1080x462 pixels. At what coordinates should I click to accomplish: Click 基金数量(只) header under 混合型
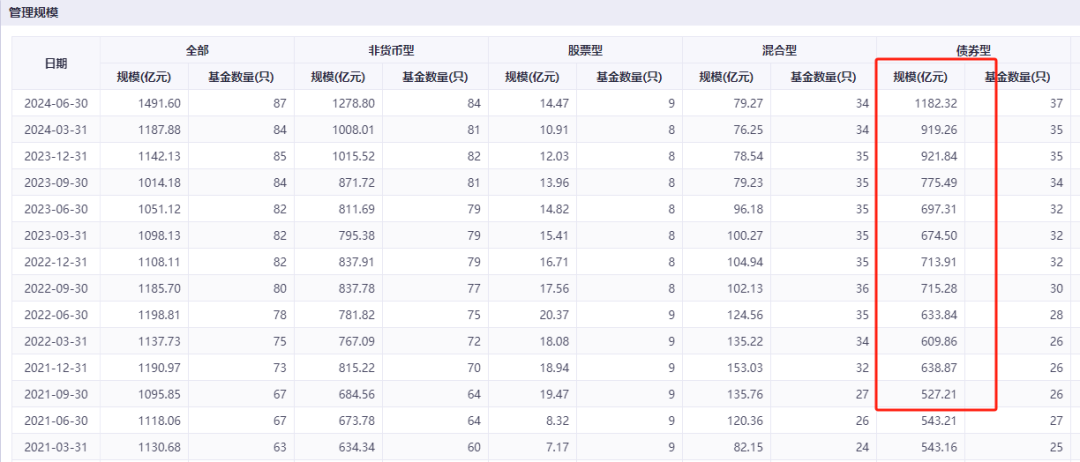click(823, 77)
